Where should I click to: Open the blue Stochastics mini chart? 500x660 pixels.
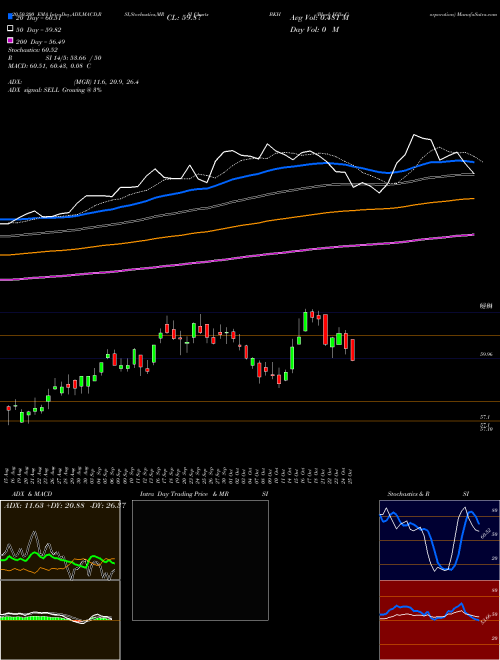[439, 540]
